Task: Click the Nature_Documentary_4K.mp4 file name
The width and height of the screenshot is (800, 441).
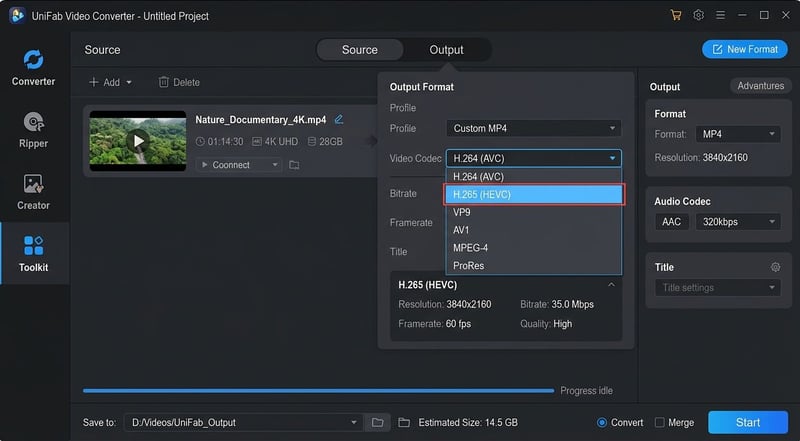Action: (x=261, y=119)
